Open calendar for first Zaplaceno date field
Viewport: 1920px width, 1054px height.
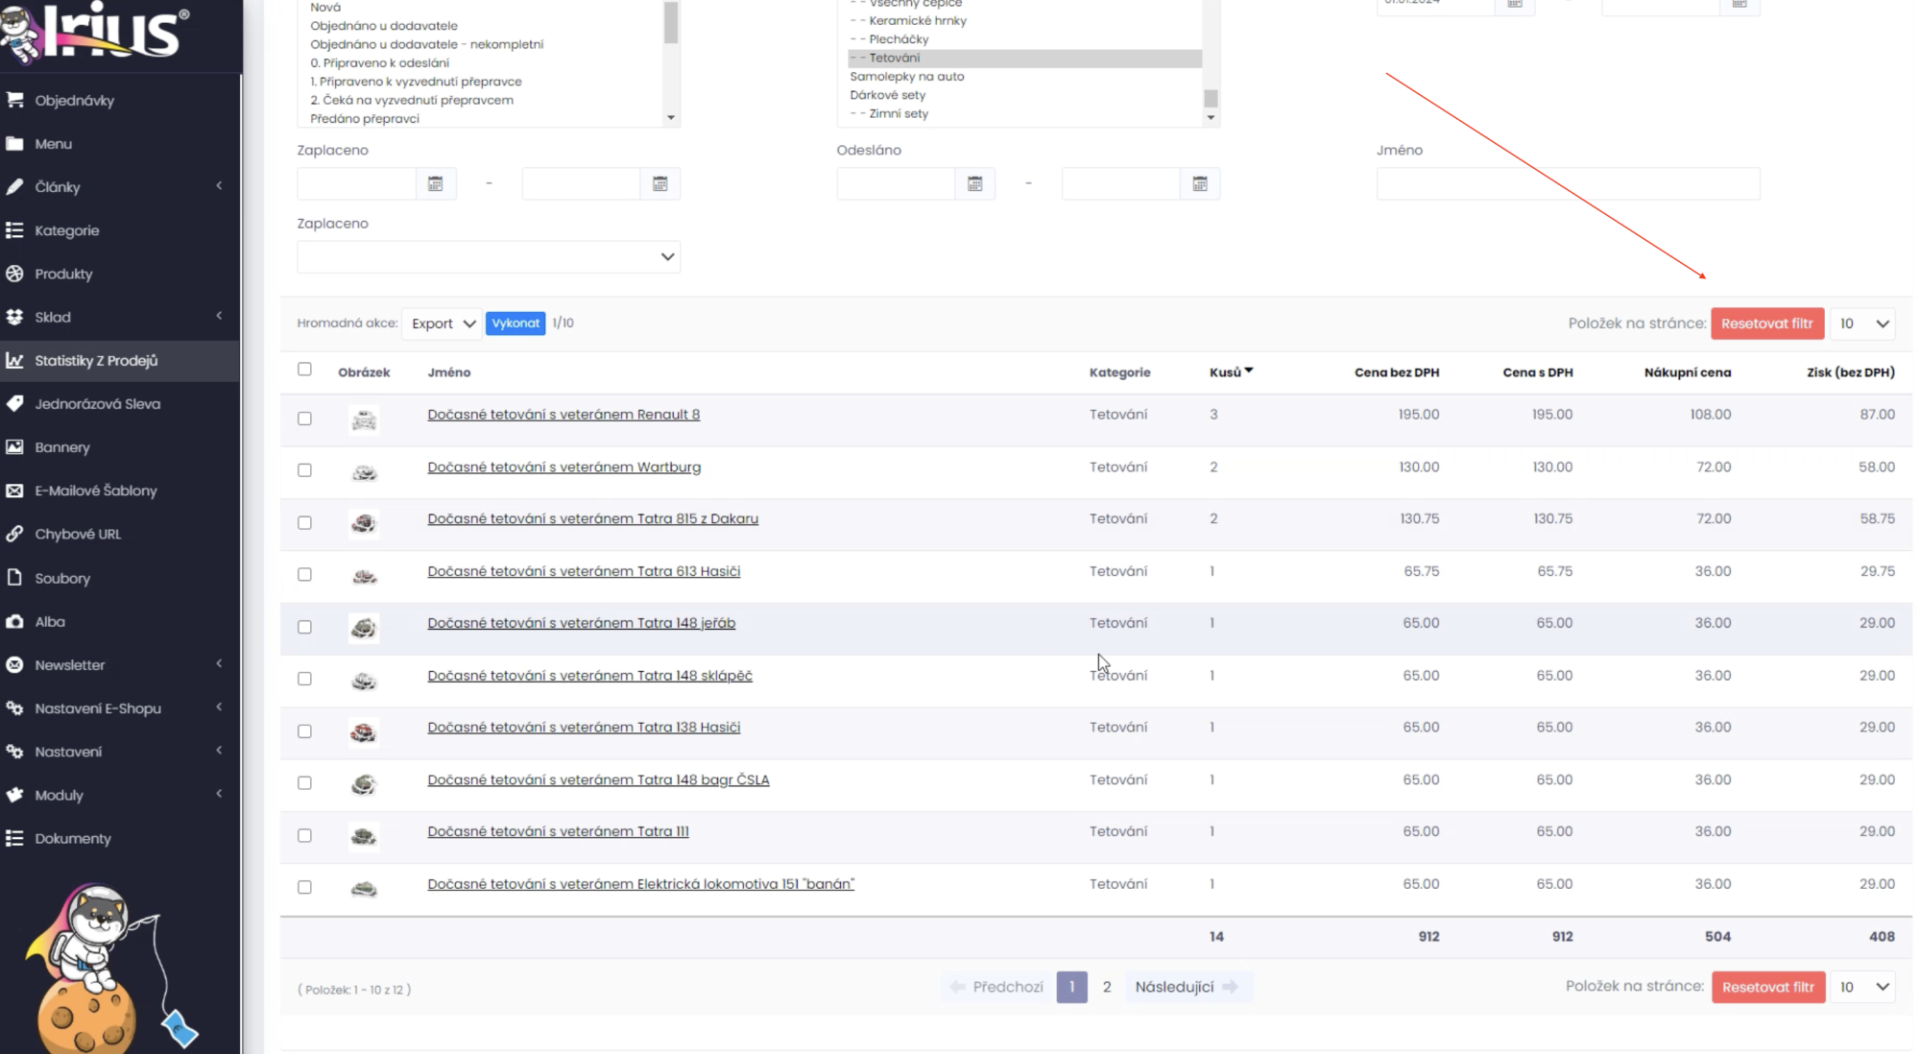(436, 184)
